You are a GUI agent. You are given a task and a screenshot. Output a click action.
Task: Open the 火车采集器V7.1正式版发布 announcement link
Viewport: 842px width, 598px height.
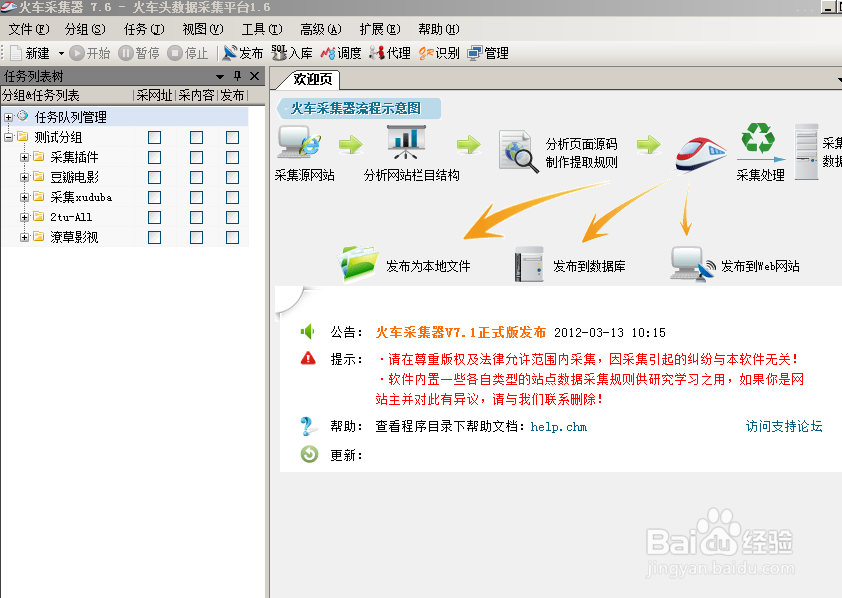coord(460,333)
